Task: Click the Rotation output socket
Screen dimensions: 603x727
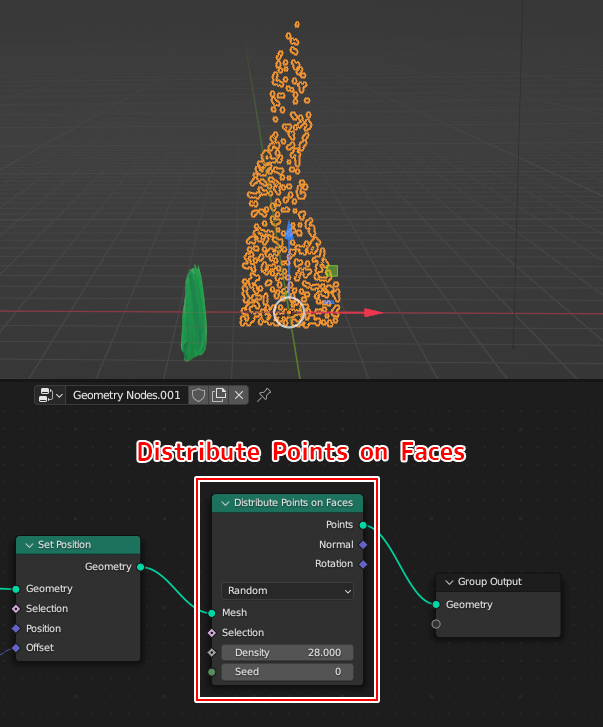Action: point(363,564)
